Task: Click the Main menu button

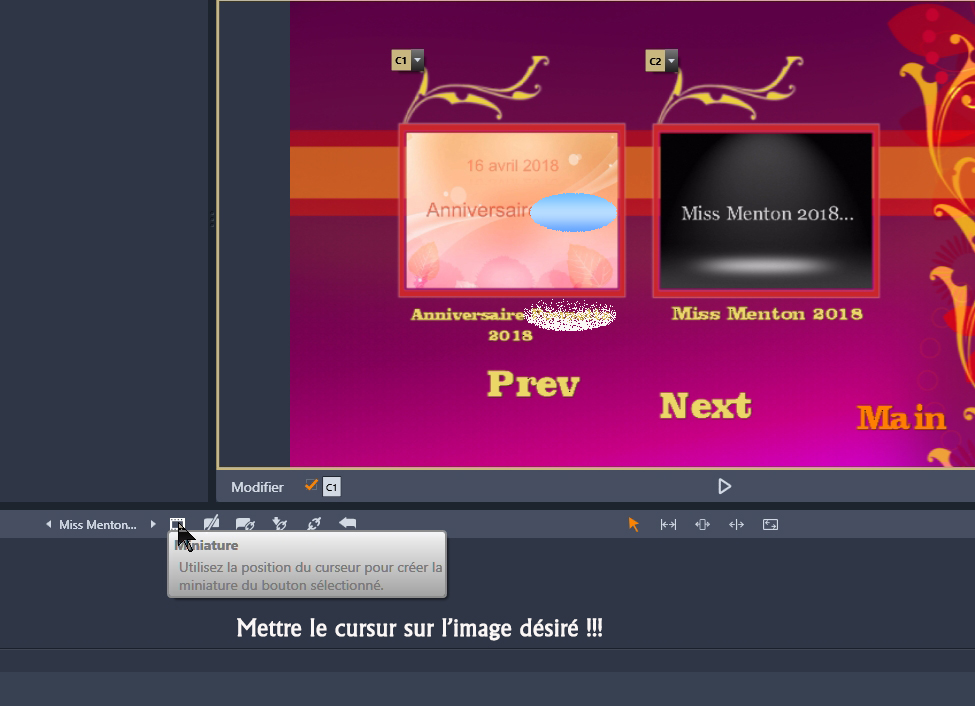Action: pos(902,417)
